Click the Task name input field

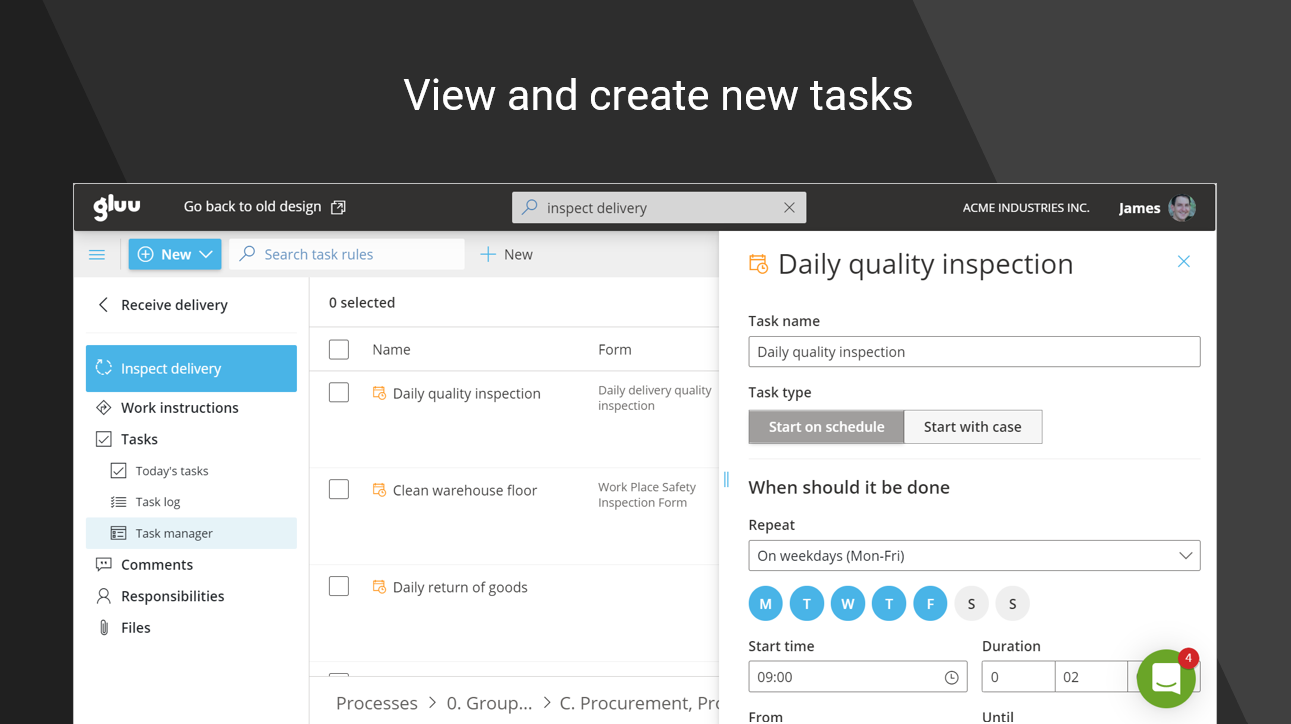[973, 352]
